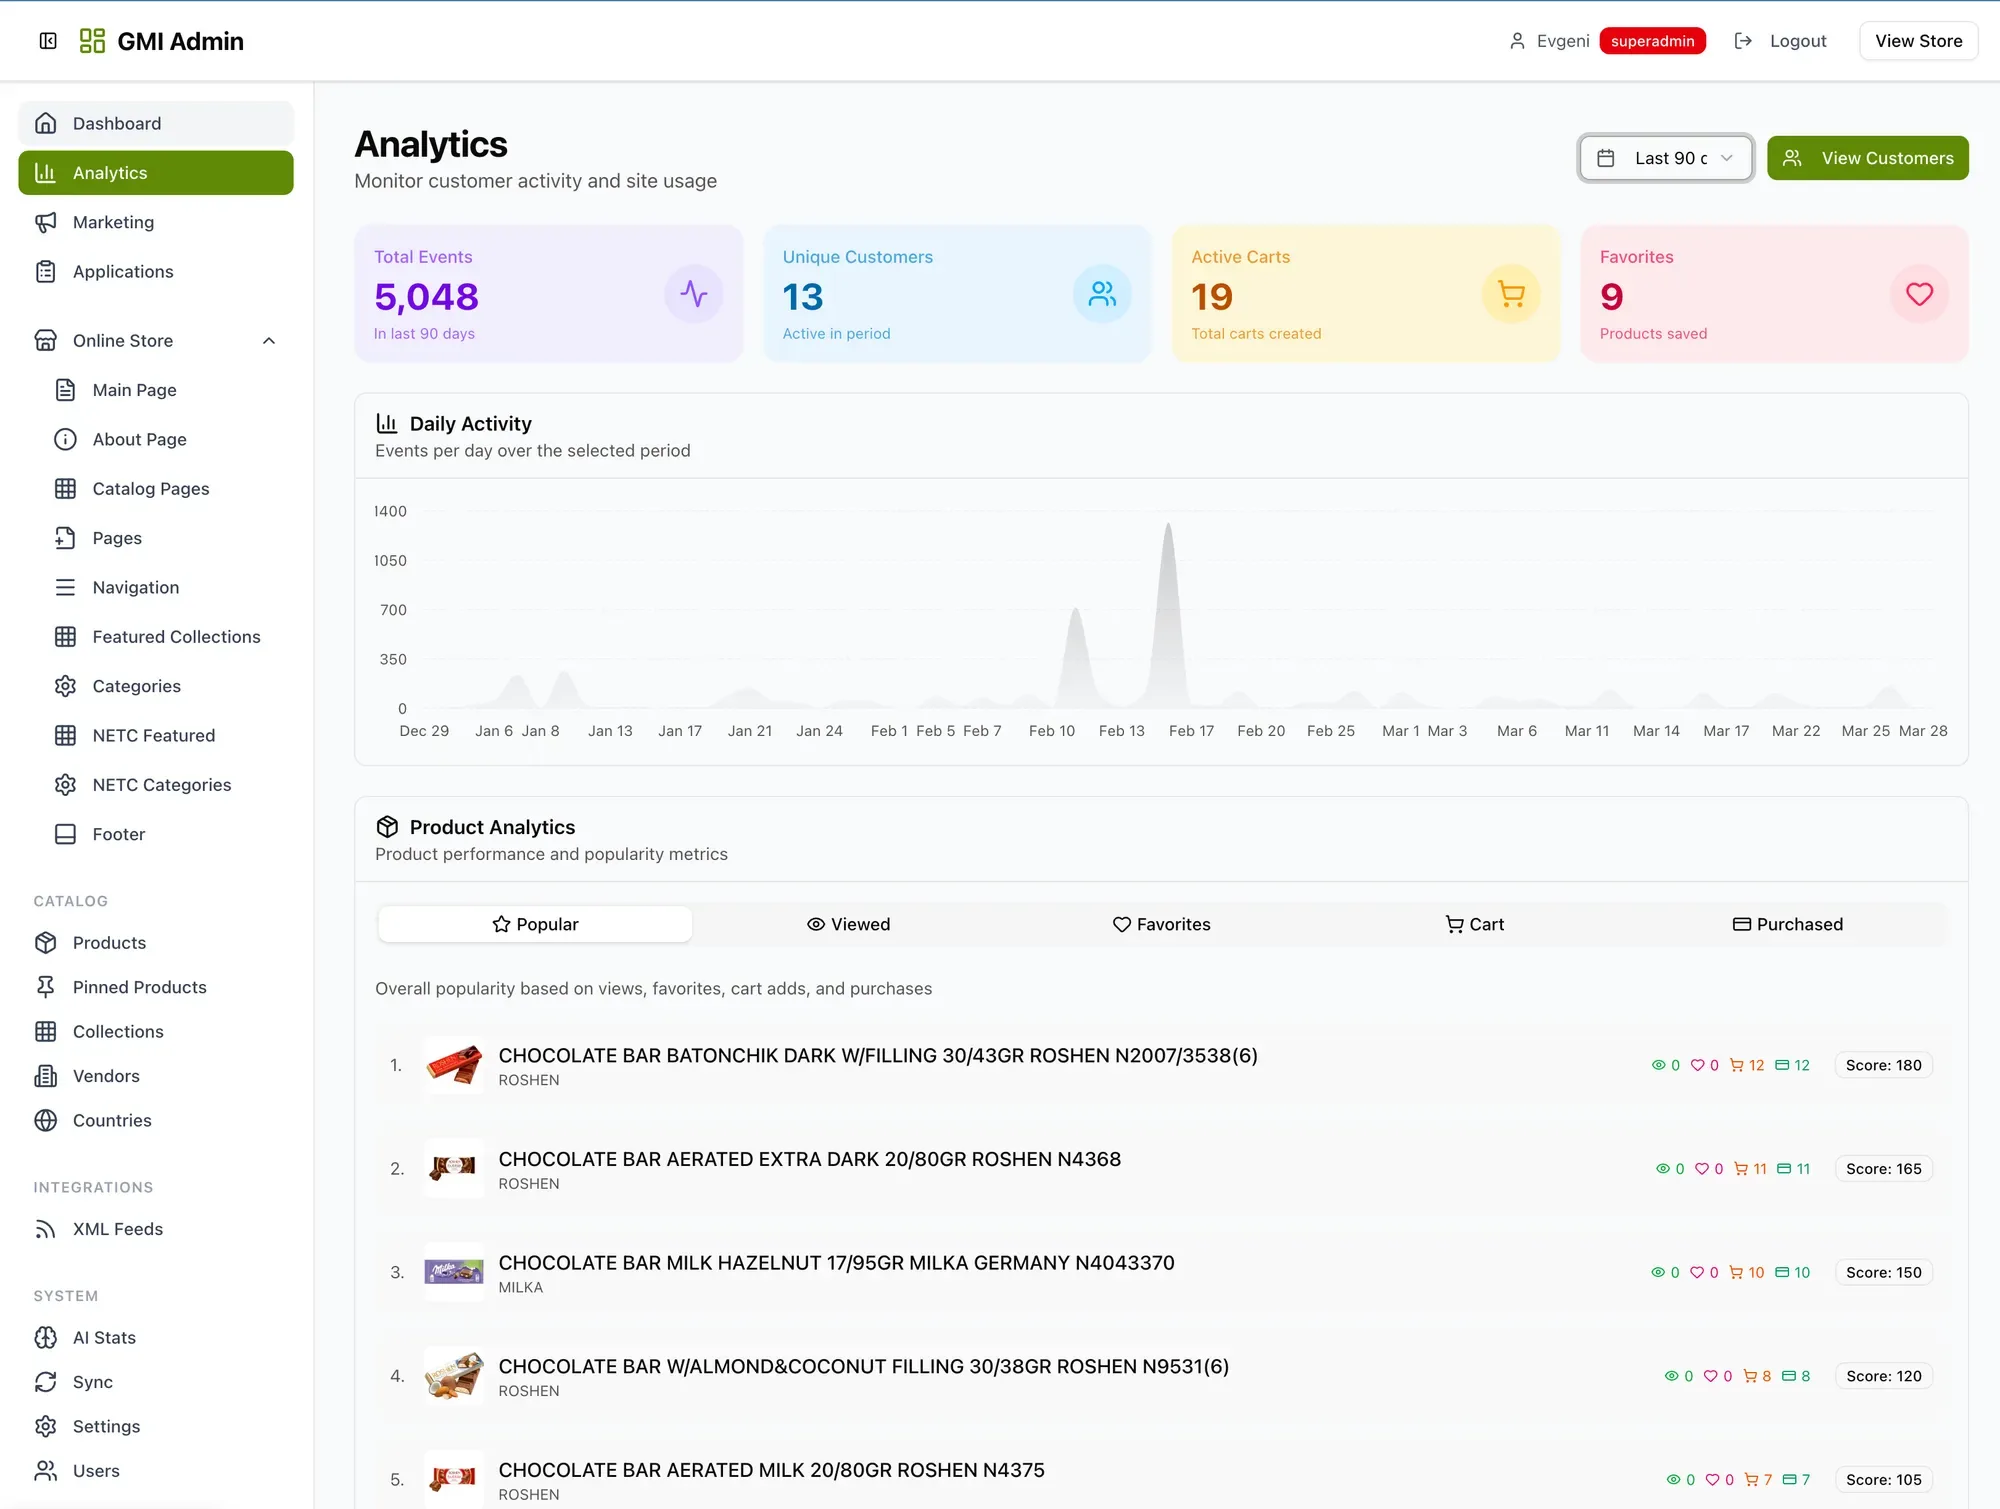Click the CHOCOLATE BAR AERATED EXTRA DARK product title
2000x1509 pixels.
[810, 1159]
